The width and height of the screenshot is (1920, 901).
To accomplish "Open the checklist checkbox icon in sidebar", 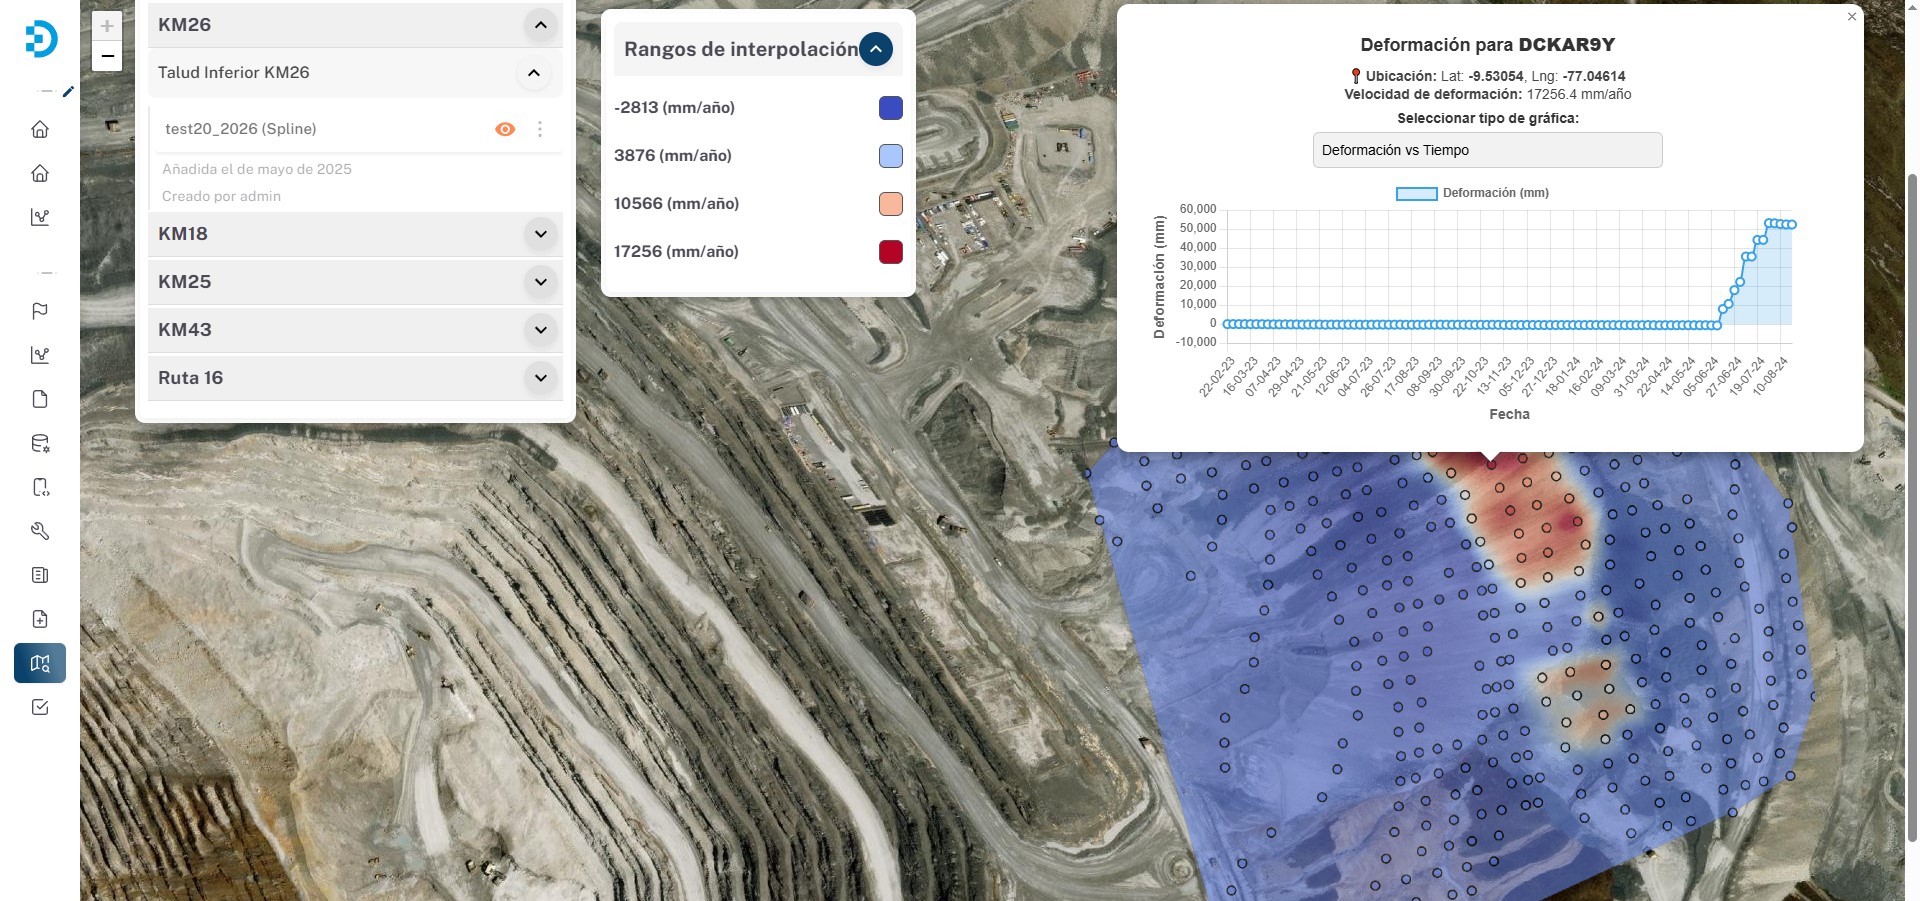I will tap(40, 707).
